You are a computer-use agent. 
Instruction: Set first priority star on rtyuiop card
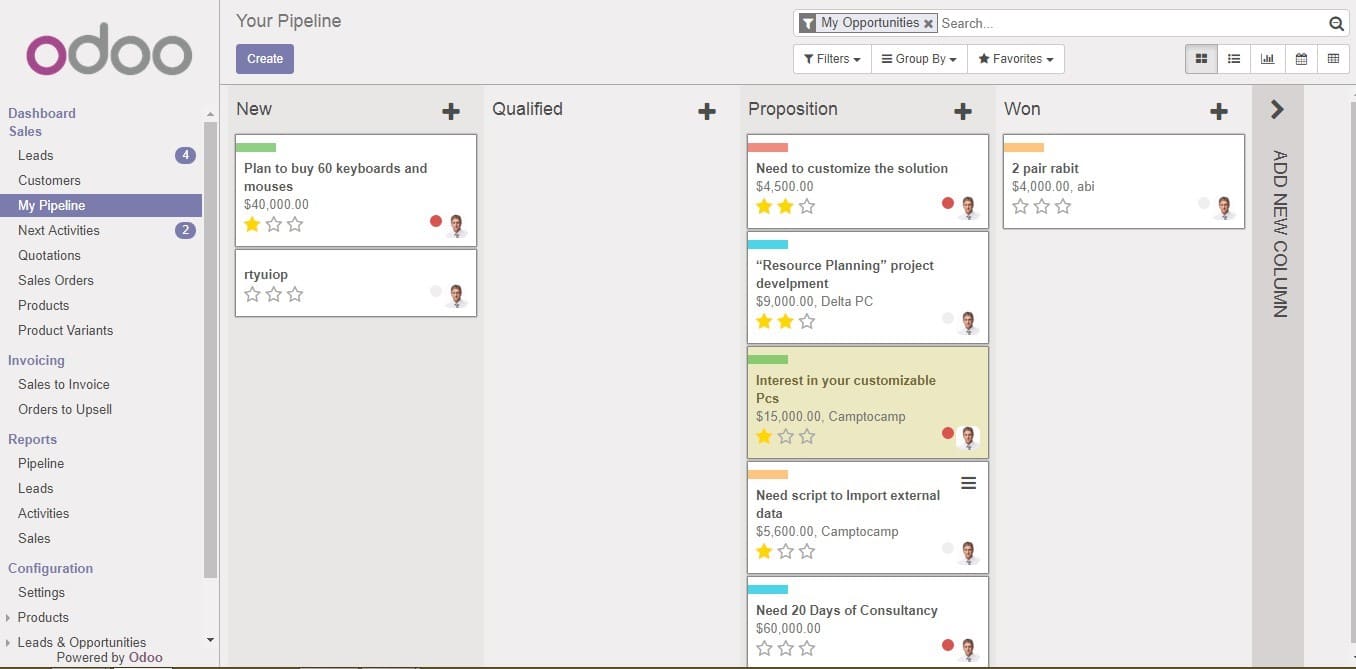coord(252,295)
